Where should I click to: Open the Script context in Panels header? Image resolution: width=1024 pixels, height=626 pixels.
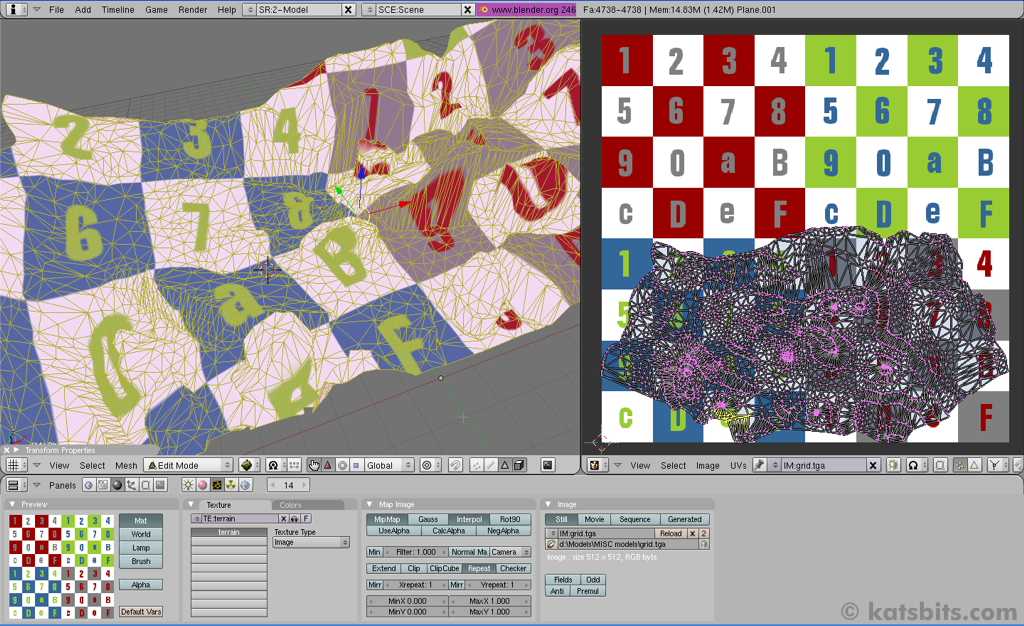coord(103,485)
